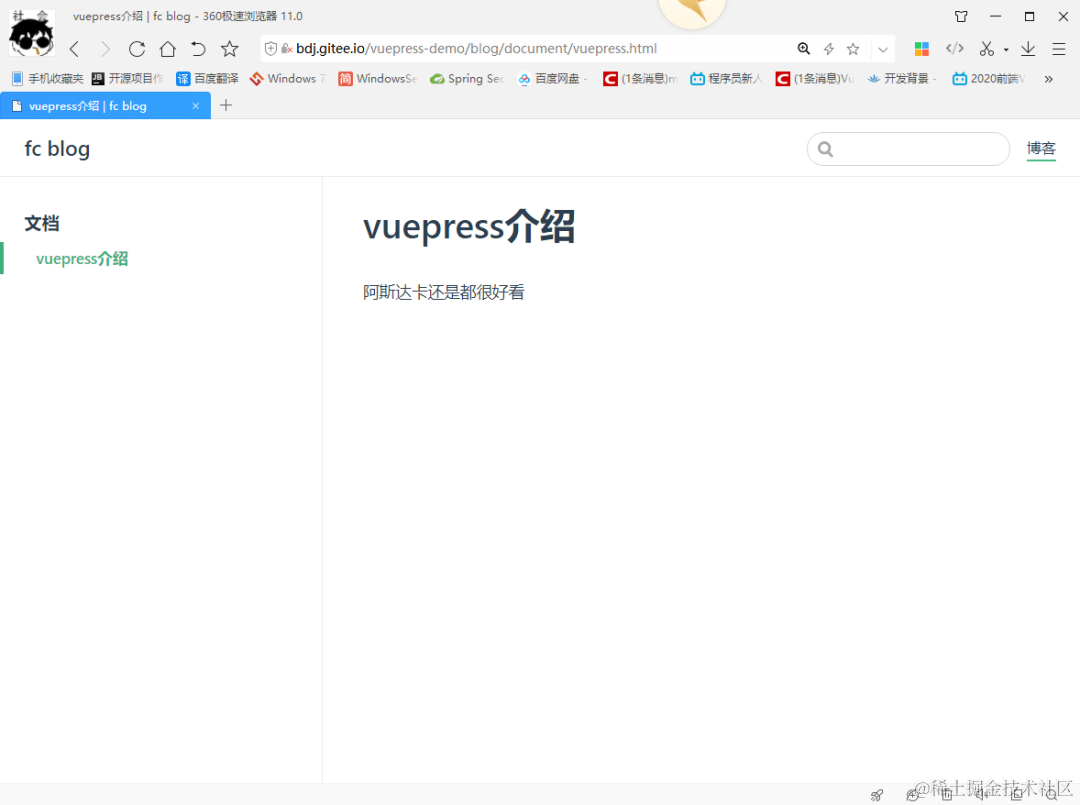Open the hamburger main menu icon
1080x805 pixels.
coord(1059,48)
